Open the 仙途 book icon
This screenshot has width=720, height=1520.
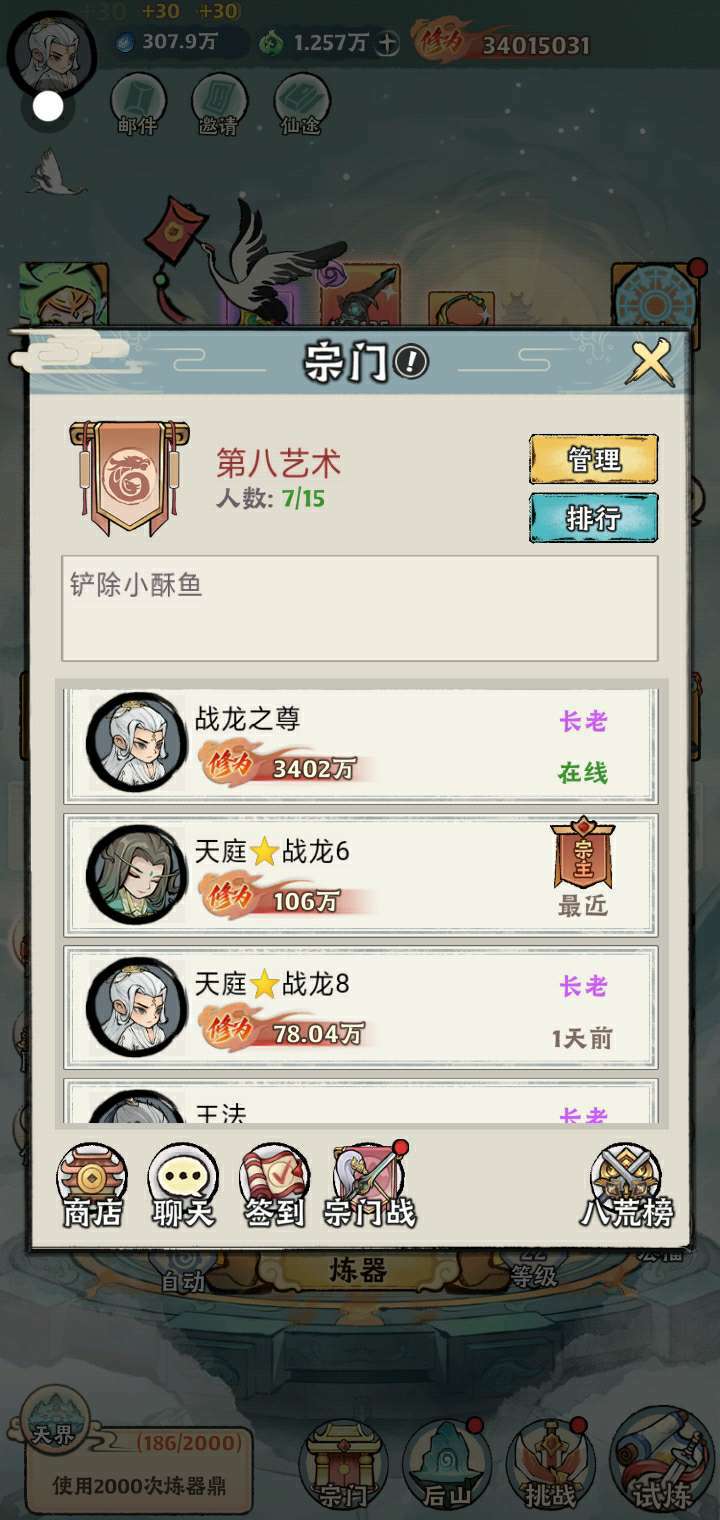301,104
